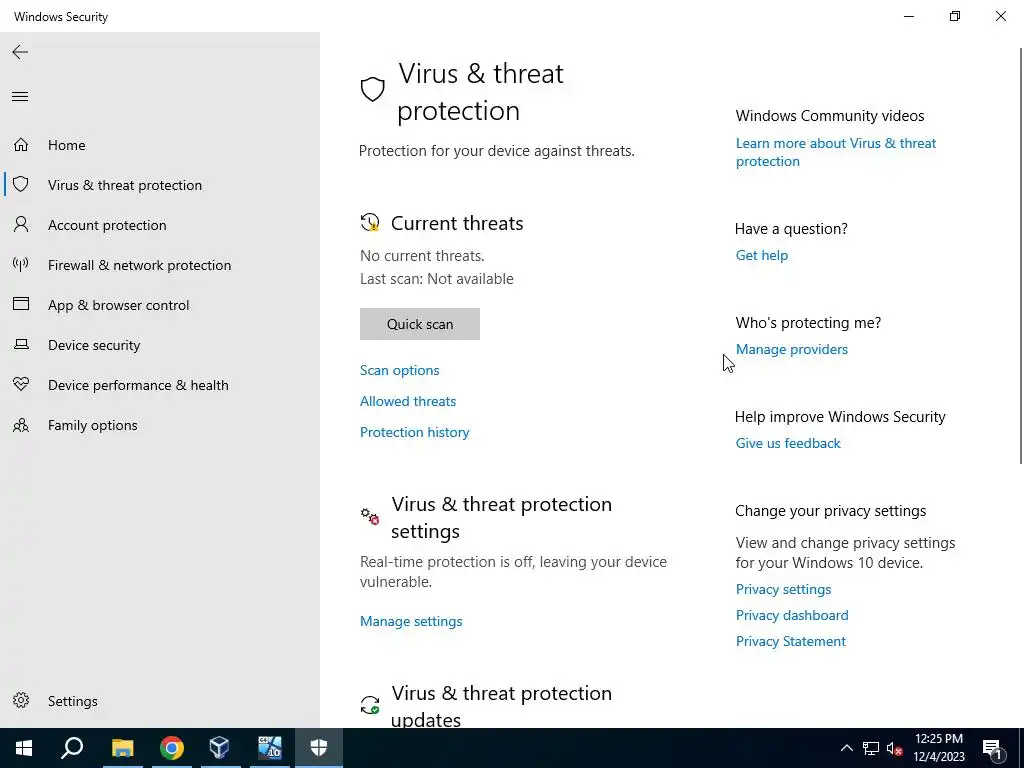Click 'Windows Community videos' heading
1024x768 pixels.
(x=830, y=116)
